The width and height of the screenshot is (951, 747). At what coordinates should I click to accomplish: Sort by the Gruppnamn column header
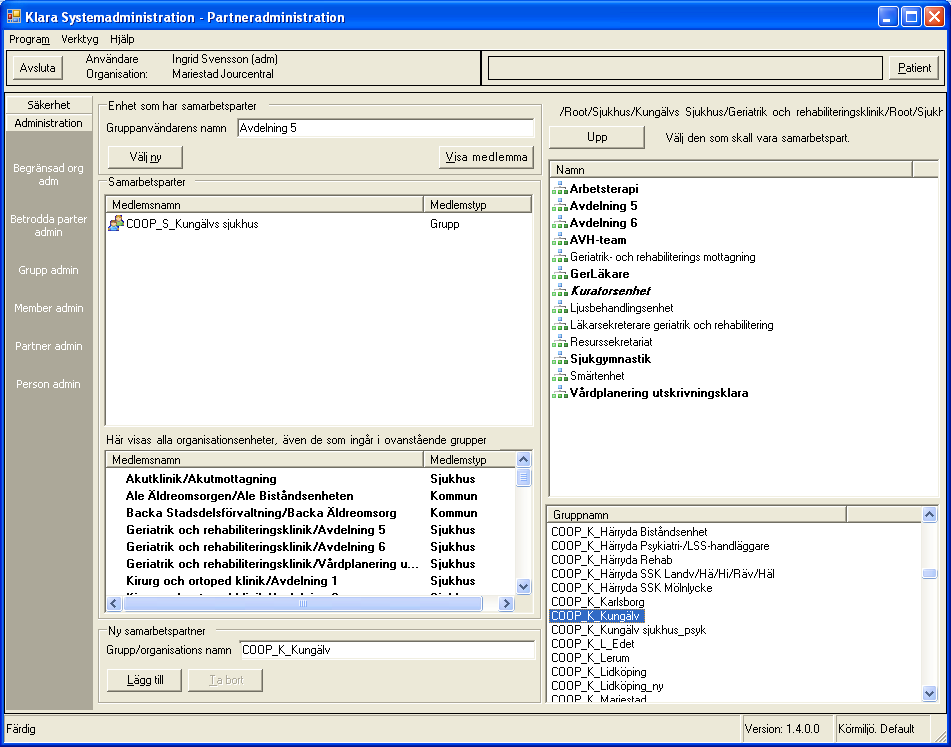point(697,515)
